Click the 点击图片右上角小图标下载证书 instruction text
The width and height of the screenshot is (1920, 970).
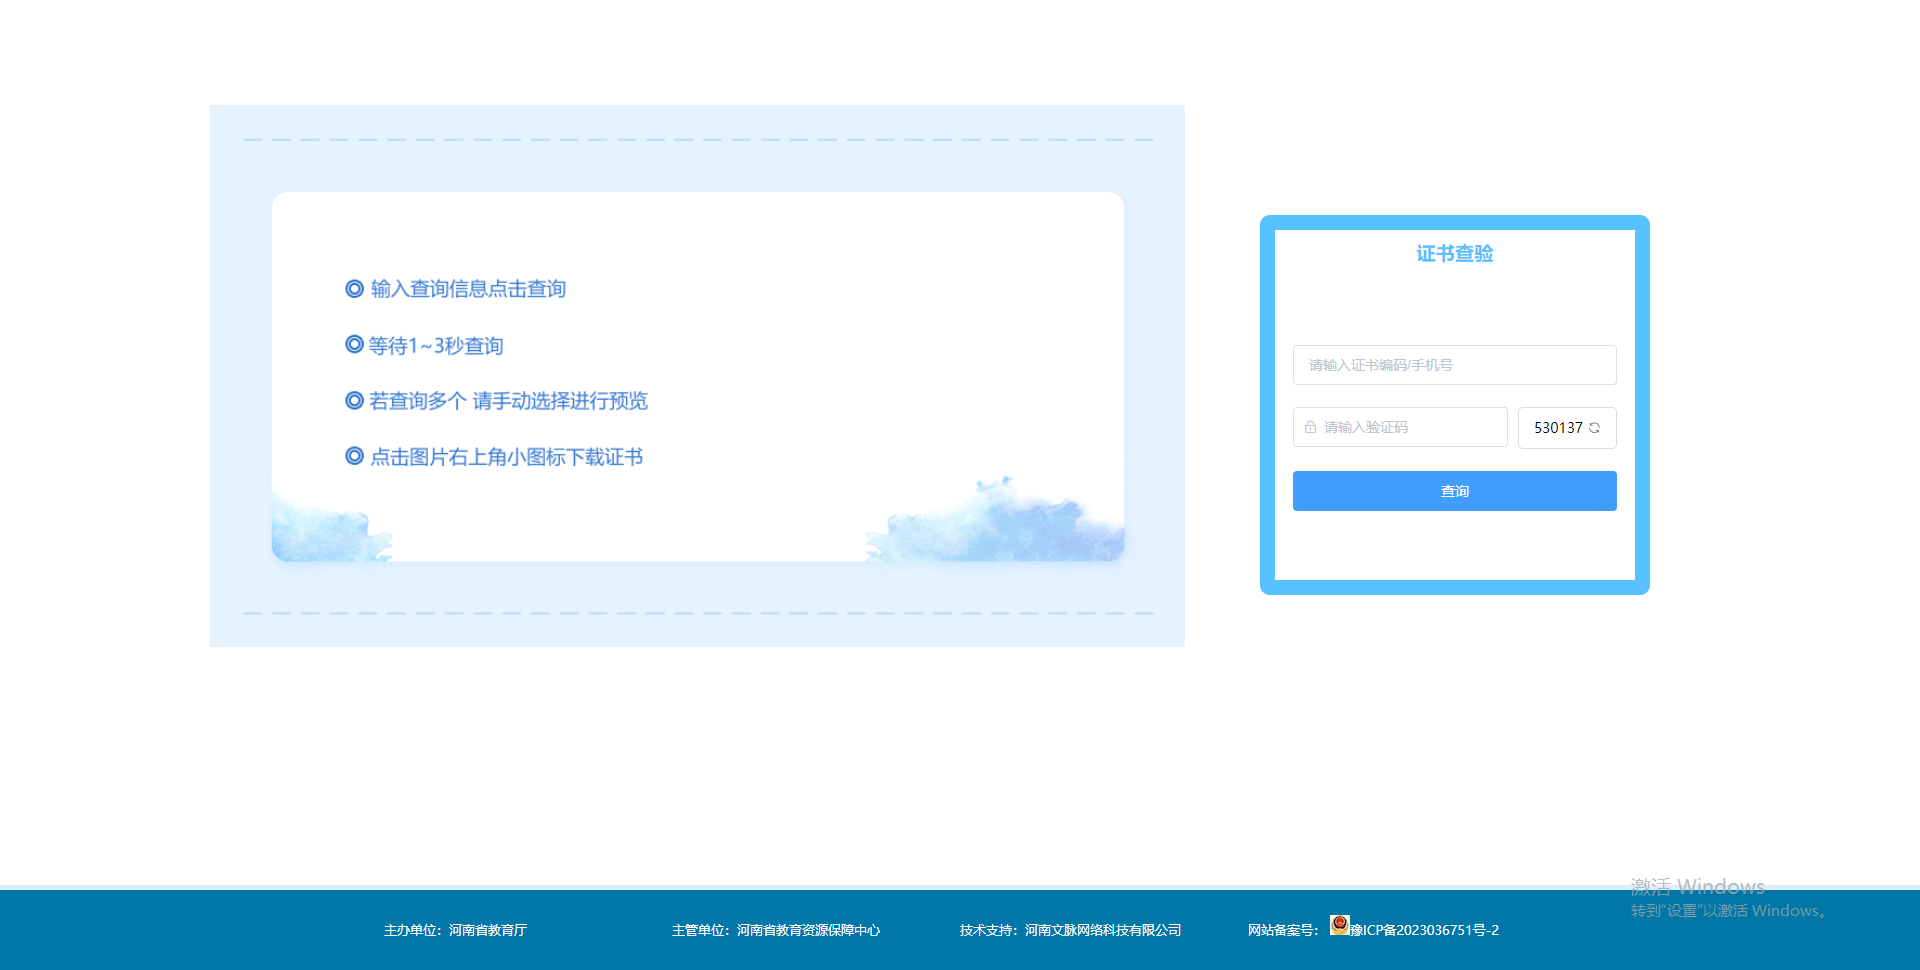(x=506, y=457)
